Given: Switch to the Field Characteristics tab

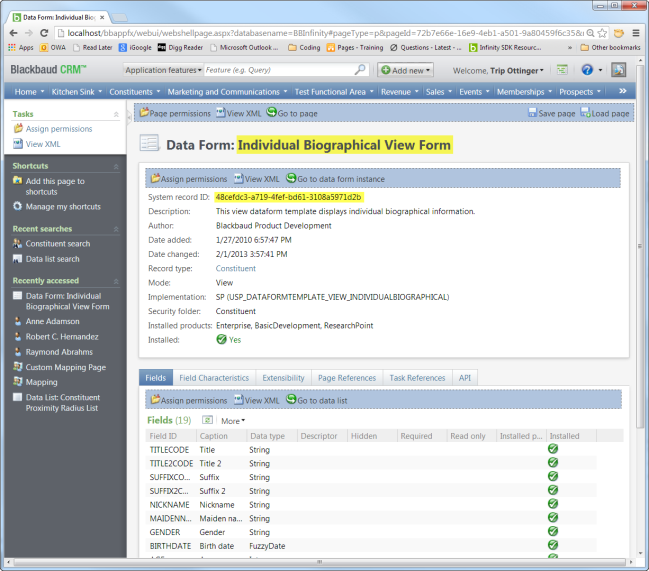Looking at the screenshot, I should [213, 378].
